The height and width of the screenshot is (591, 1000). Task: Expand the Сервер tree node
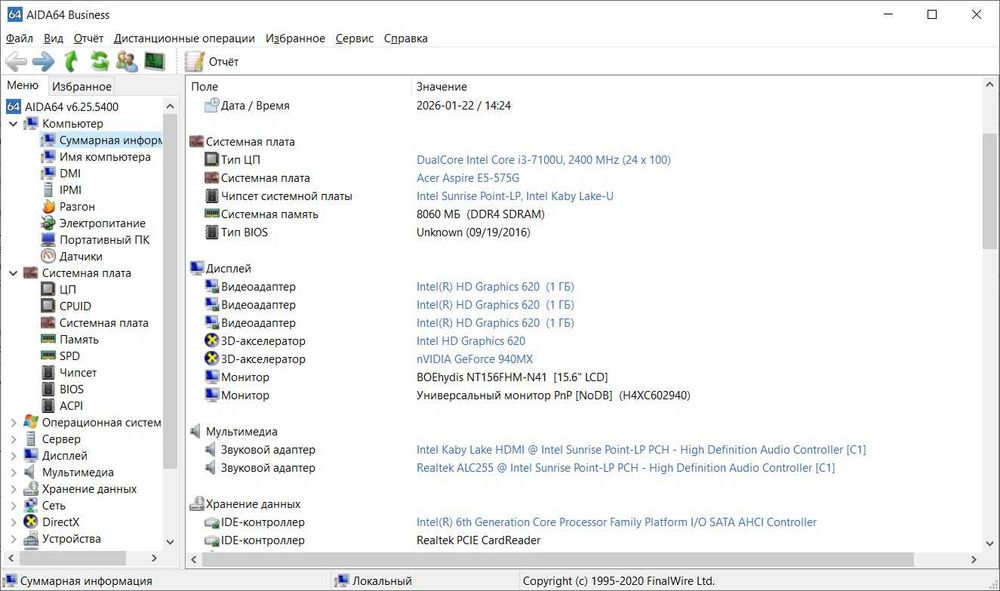13,439
